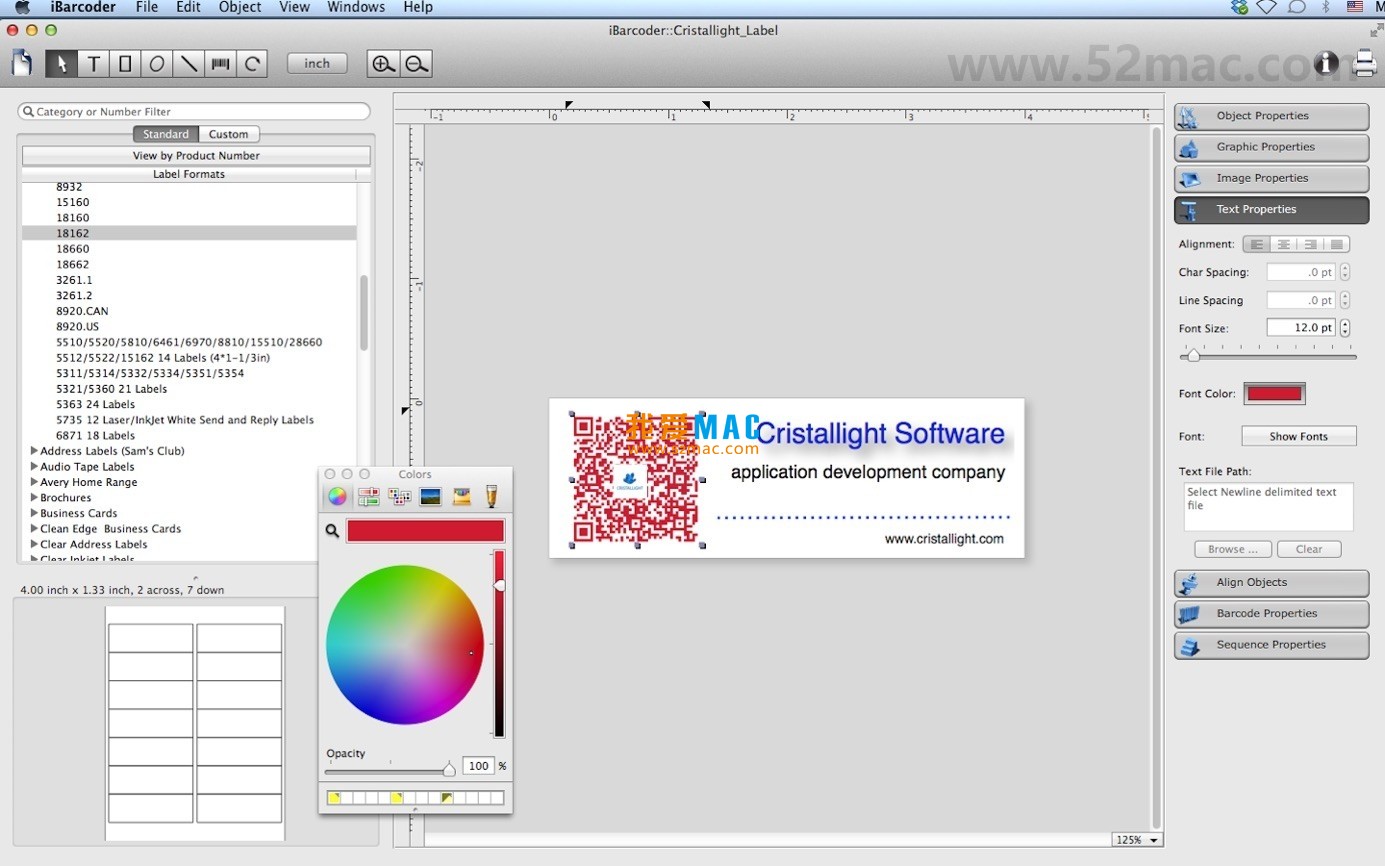The width and height of the screenshot is (1385, 866).
Task: Open Sequence Properties panel
Action: pos(1271,645)
